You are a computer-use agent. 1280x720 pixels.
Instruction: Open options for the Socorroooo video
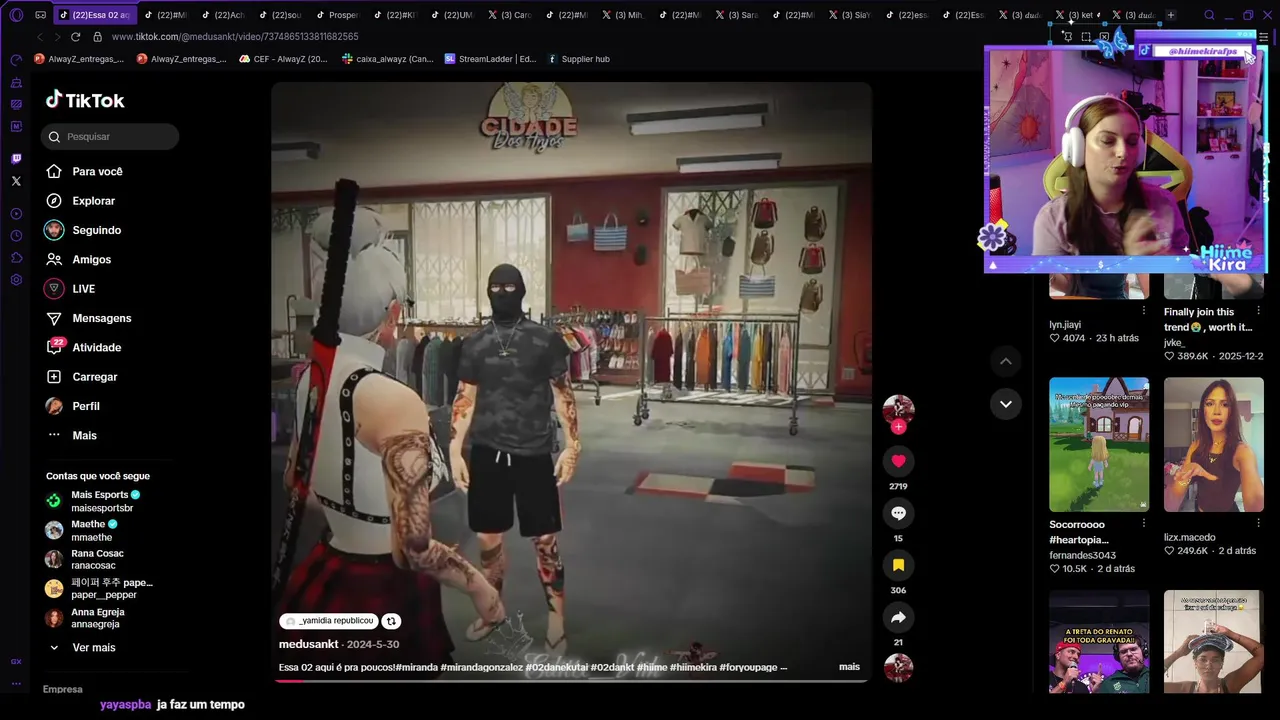coord(1144,523)
